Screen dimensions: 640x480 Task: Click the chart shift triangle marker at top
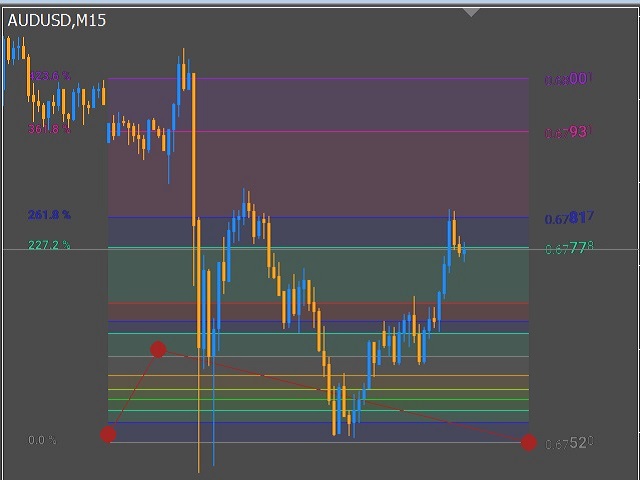[x=471, y=12]
